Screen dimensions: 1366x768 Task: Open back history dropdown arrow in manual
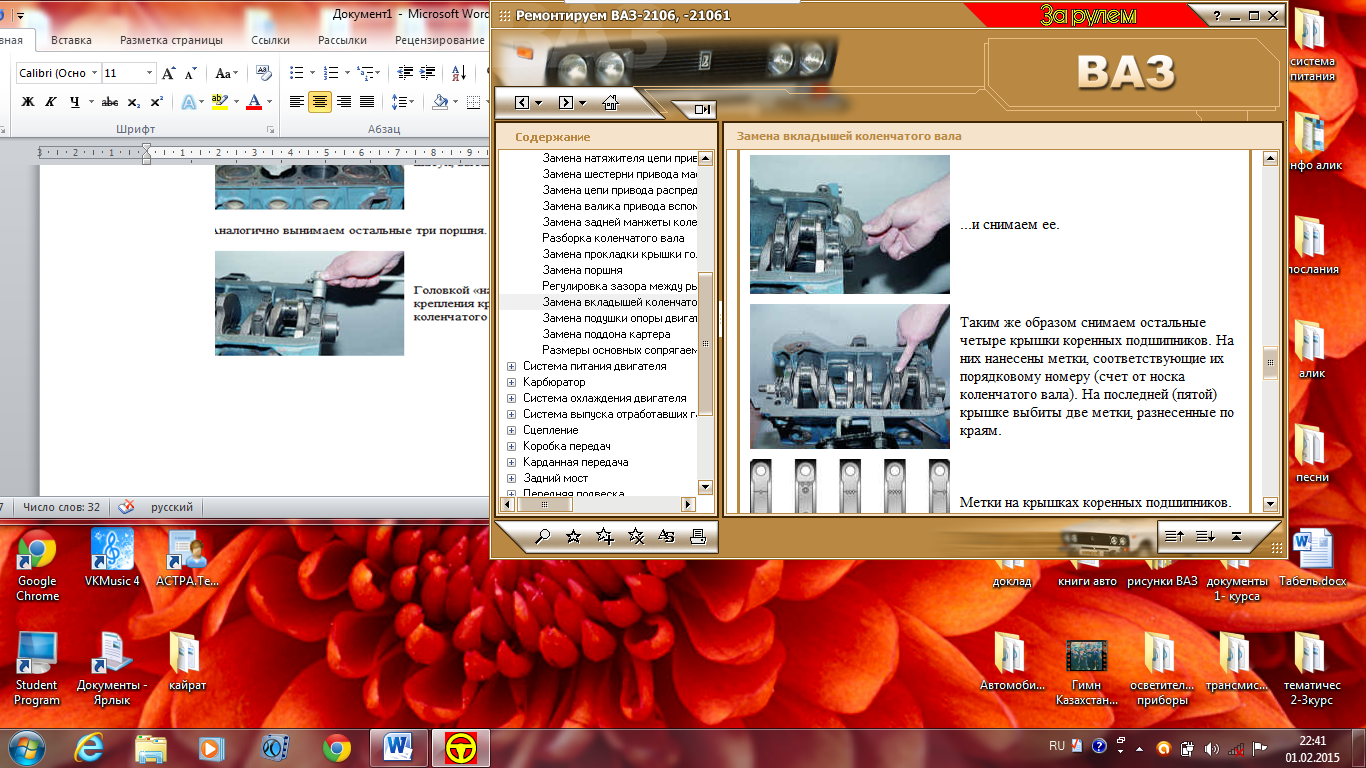[x=539, y=103]
